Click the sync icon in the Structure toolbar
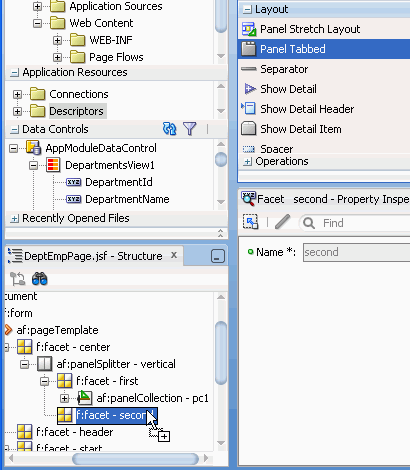The height and width of the screenshot is (470, 410). point(17,279)
